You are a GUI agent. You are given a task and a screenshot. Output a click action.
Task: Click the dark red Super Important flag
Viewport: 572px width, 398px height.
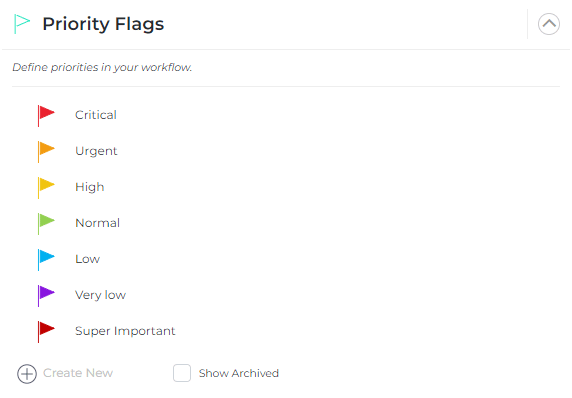point(46,332)
